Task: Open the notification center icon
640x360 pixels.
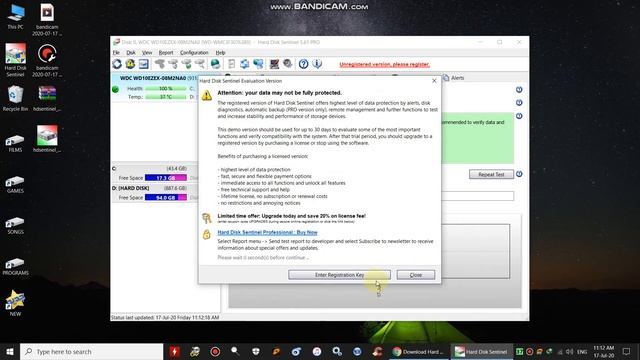Action: (627, 351)
